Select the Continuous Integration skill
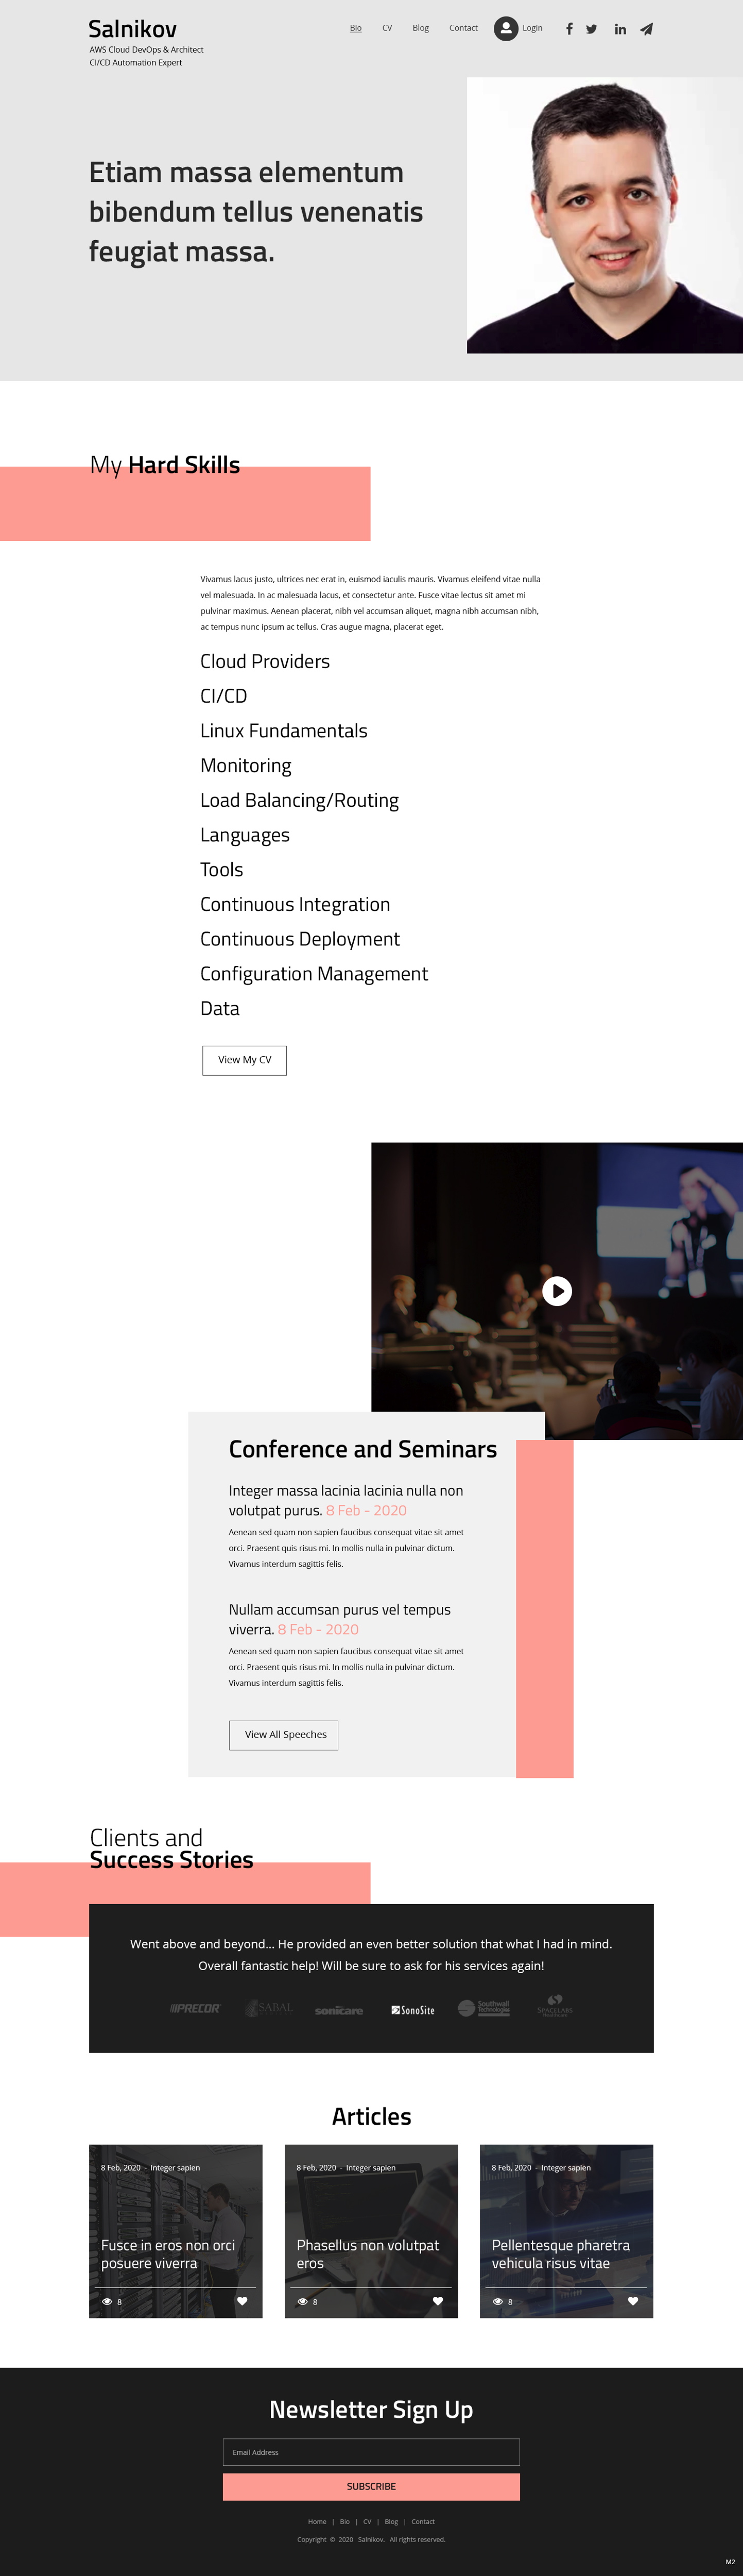Screen dimensions: 743x2576 [x=295, y=905]
